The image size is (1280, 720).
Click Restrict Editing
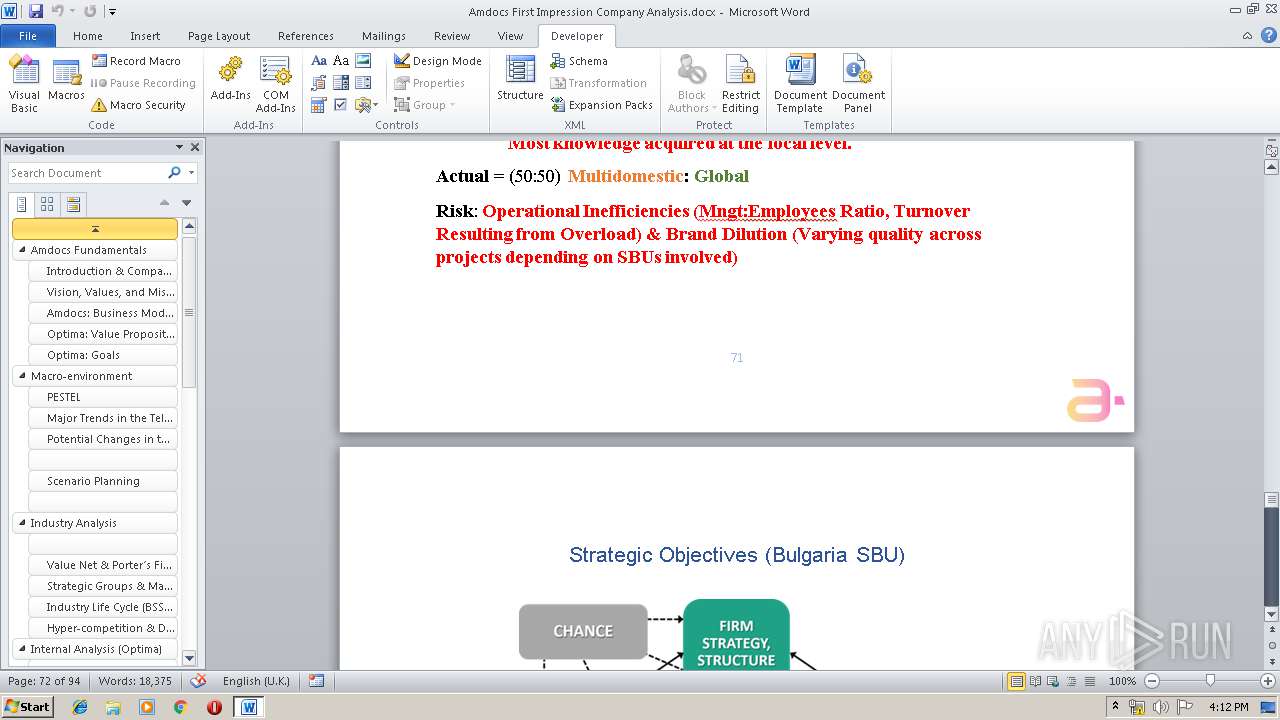click(741, 84)
